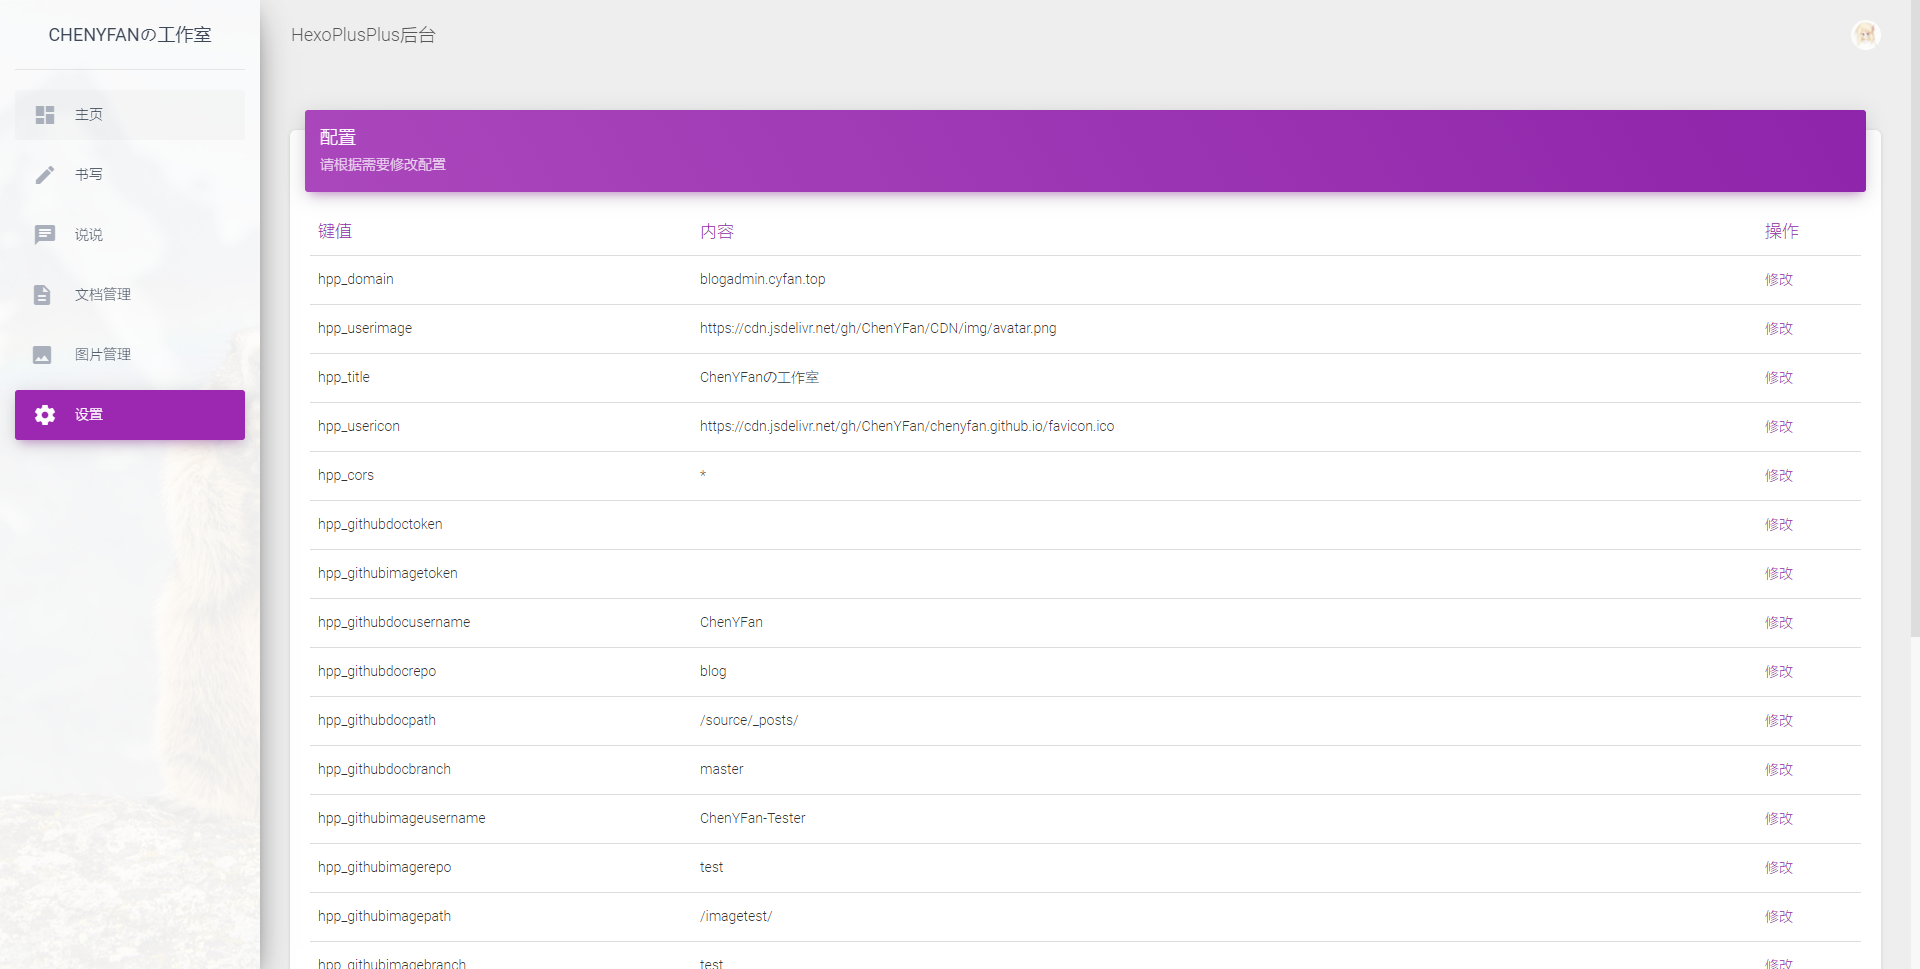Select the /imagetest/ path value

coord(736,916)
